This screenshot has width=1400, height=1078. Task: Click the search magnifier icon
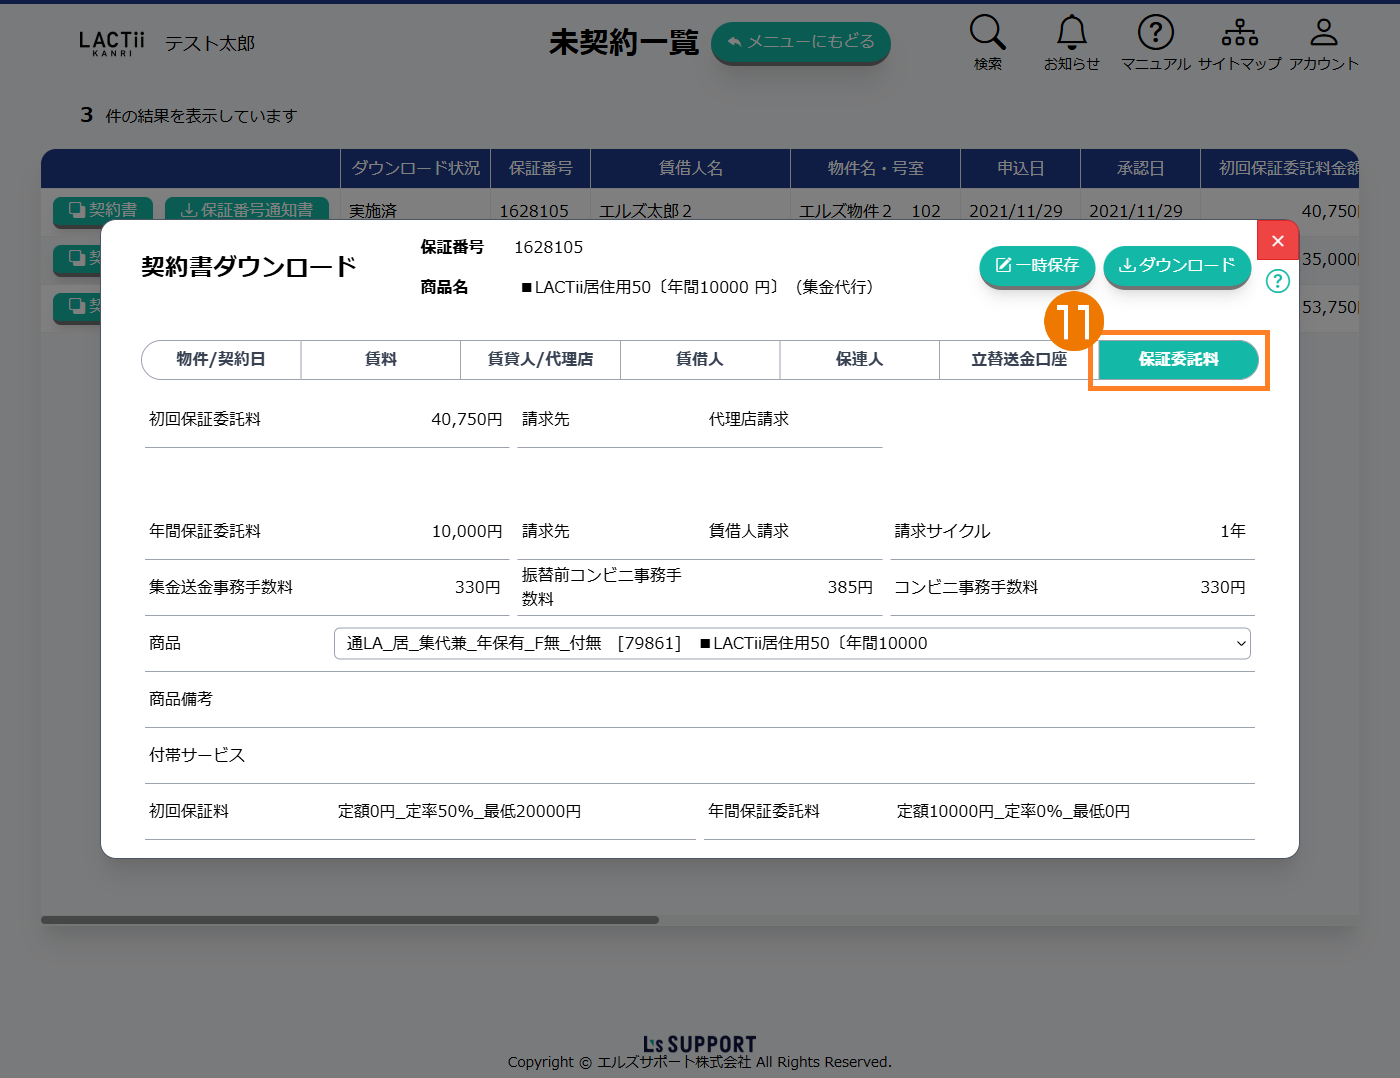pyautogui.click(x=987, y=33)
